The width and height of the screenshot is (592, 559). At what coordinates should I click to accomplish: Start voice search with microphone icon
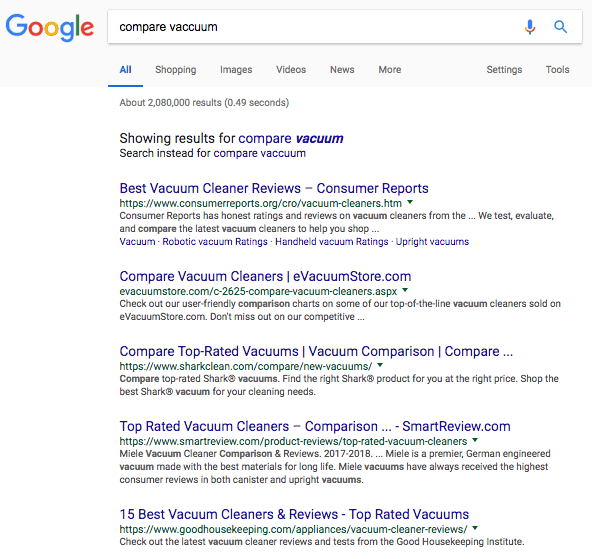tap(530, 27)
